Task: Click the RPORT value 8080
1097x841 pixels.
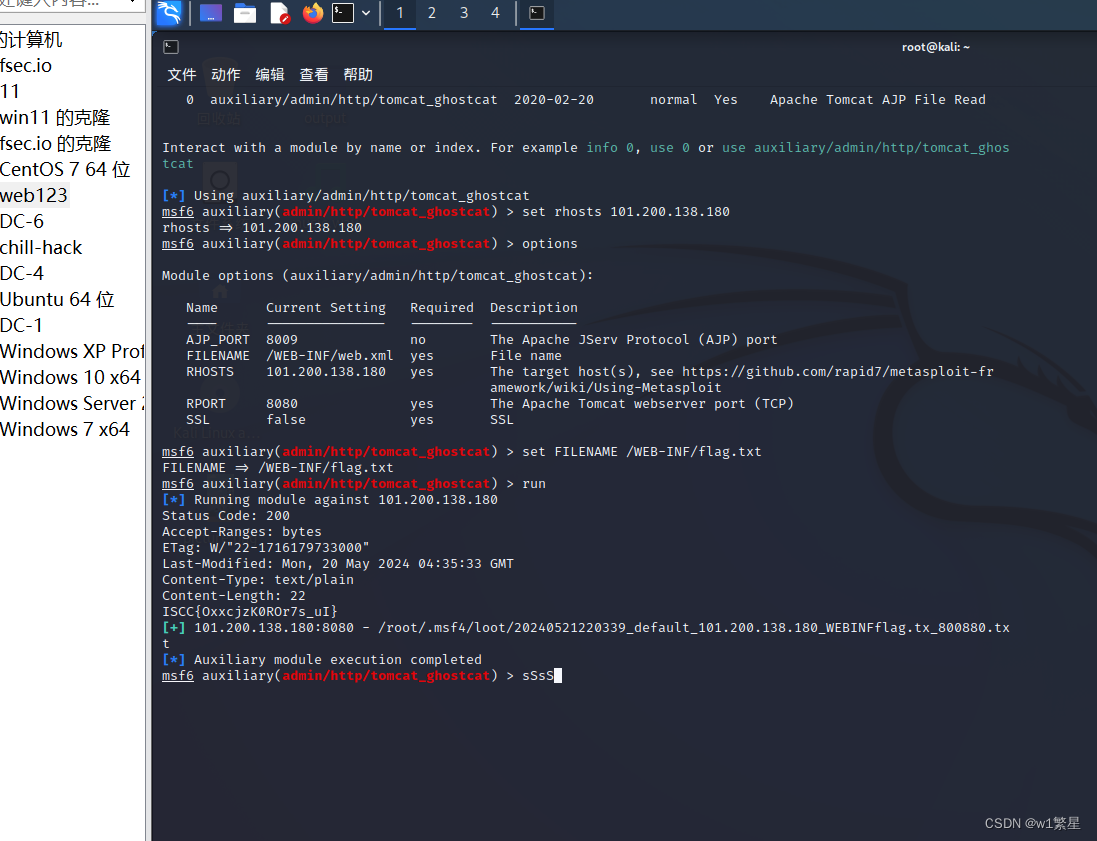Action: point(282,404)
